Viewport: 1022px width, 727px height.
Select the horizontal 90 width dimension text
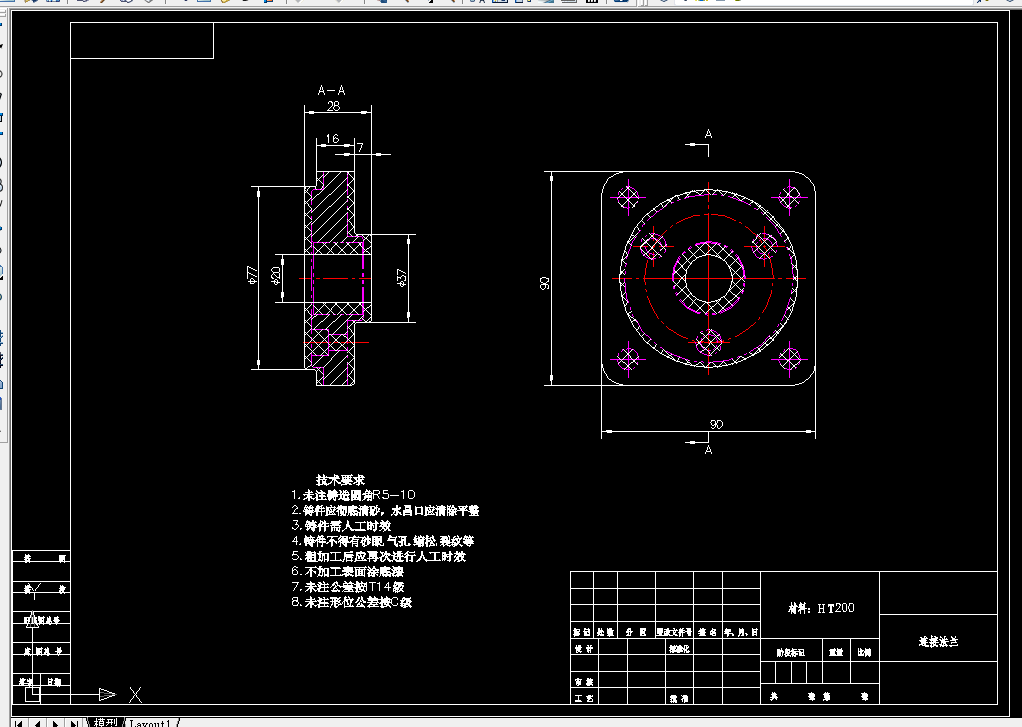pos(716,424)
